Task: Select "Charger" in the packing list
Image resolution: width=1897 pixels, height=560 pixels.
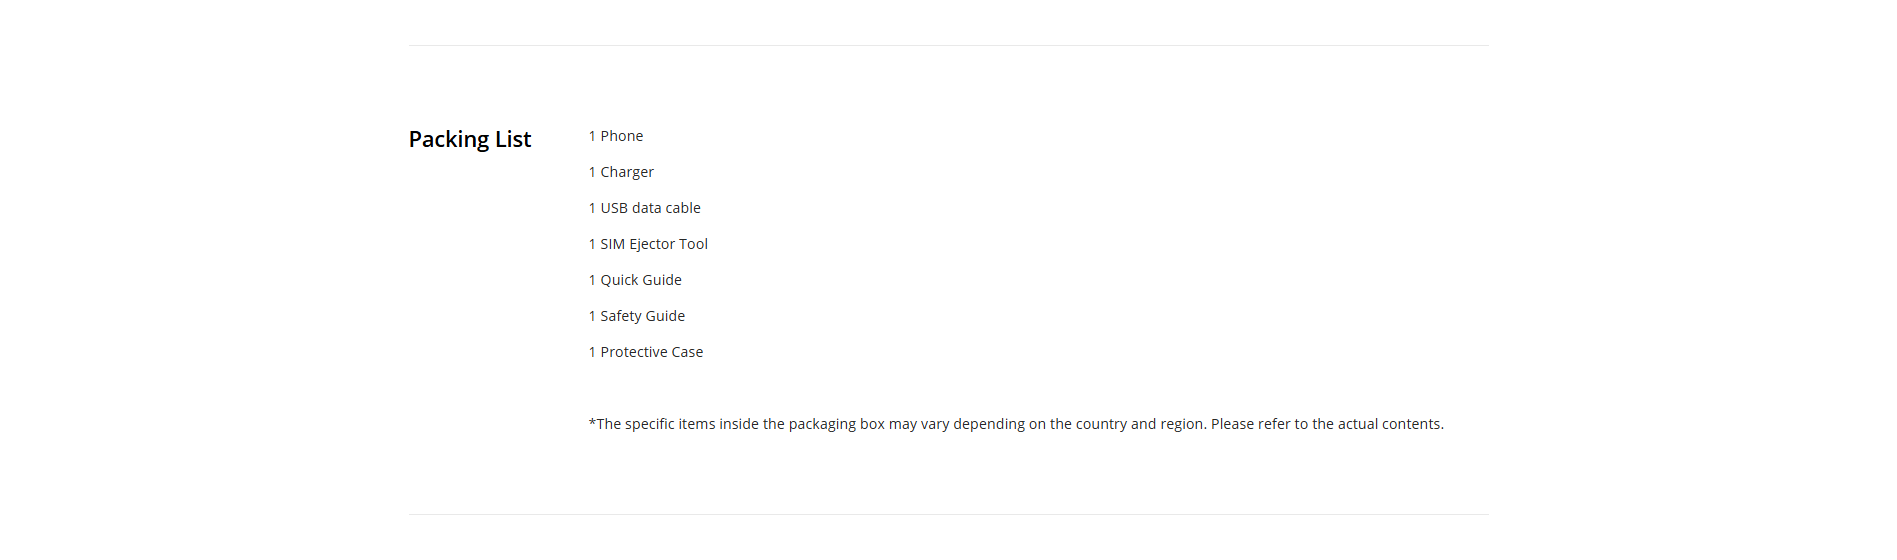Action: pyautogui.click(x=627, y=172)
